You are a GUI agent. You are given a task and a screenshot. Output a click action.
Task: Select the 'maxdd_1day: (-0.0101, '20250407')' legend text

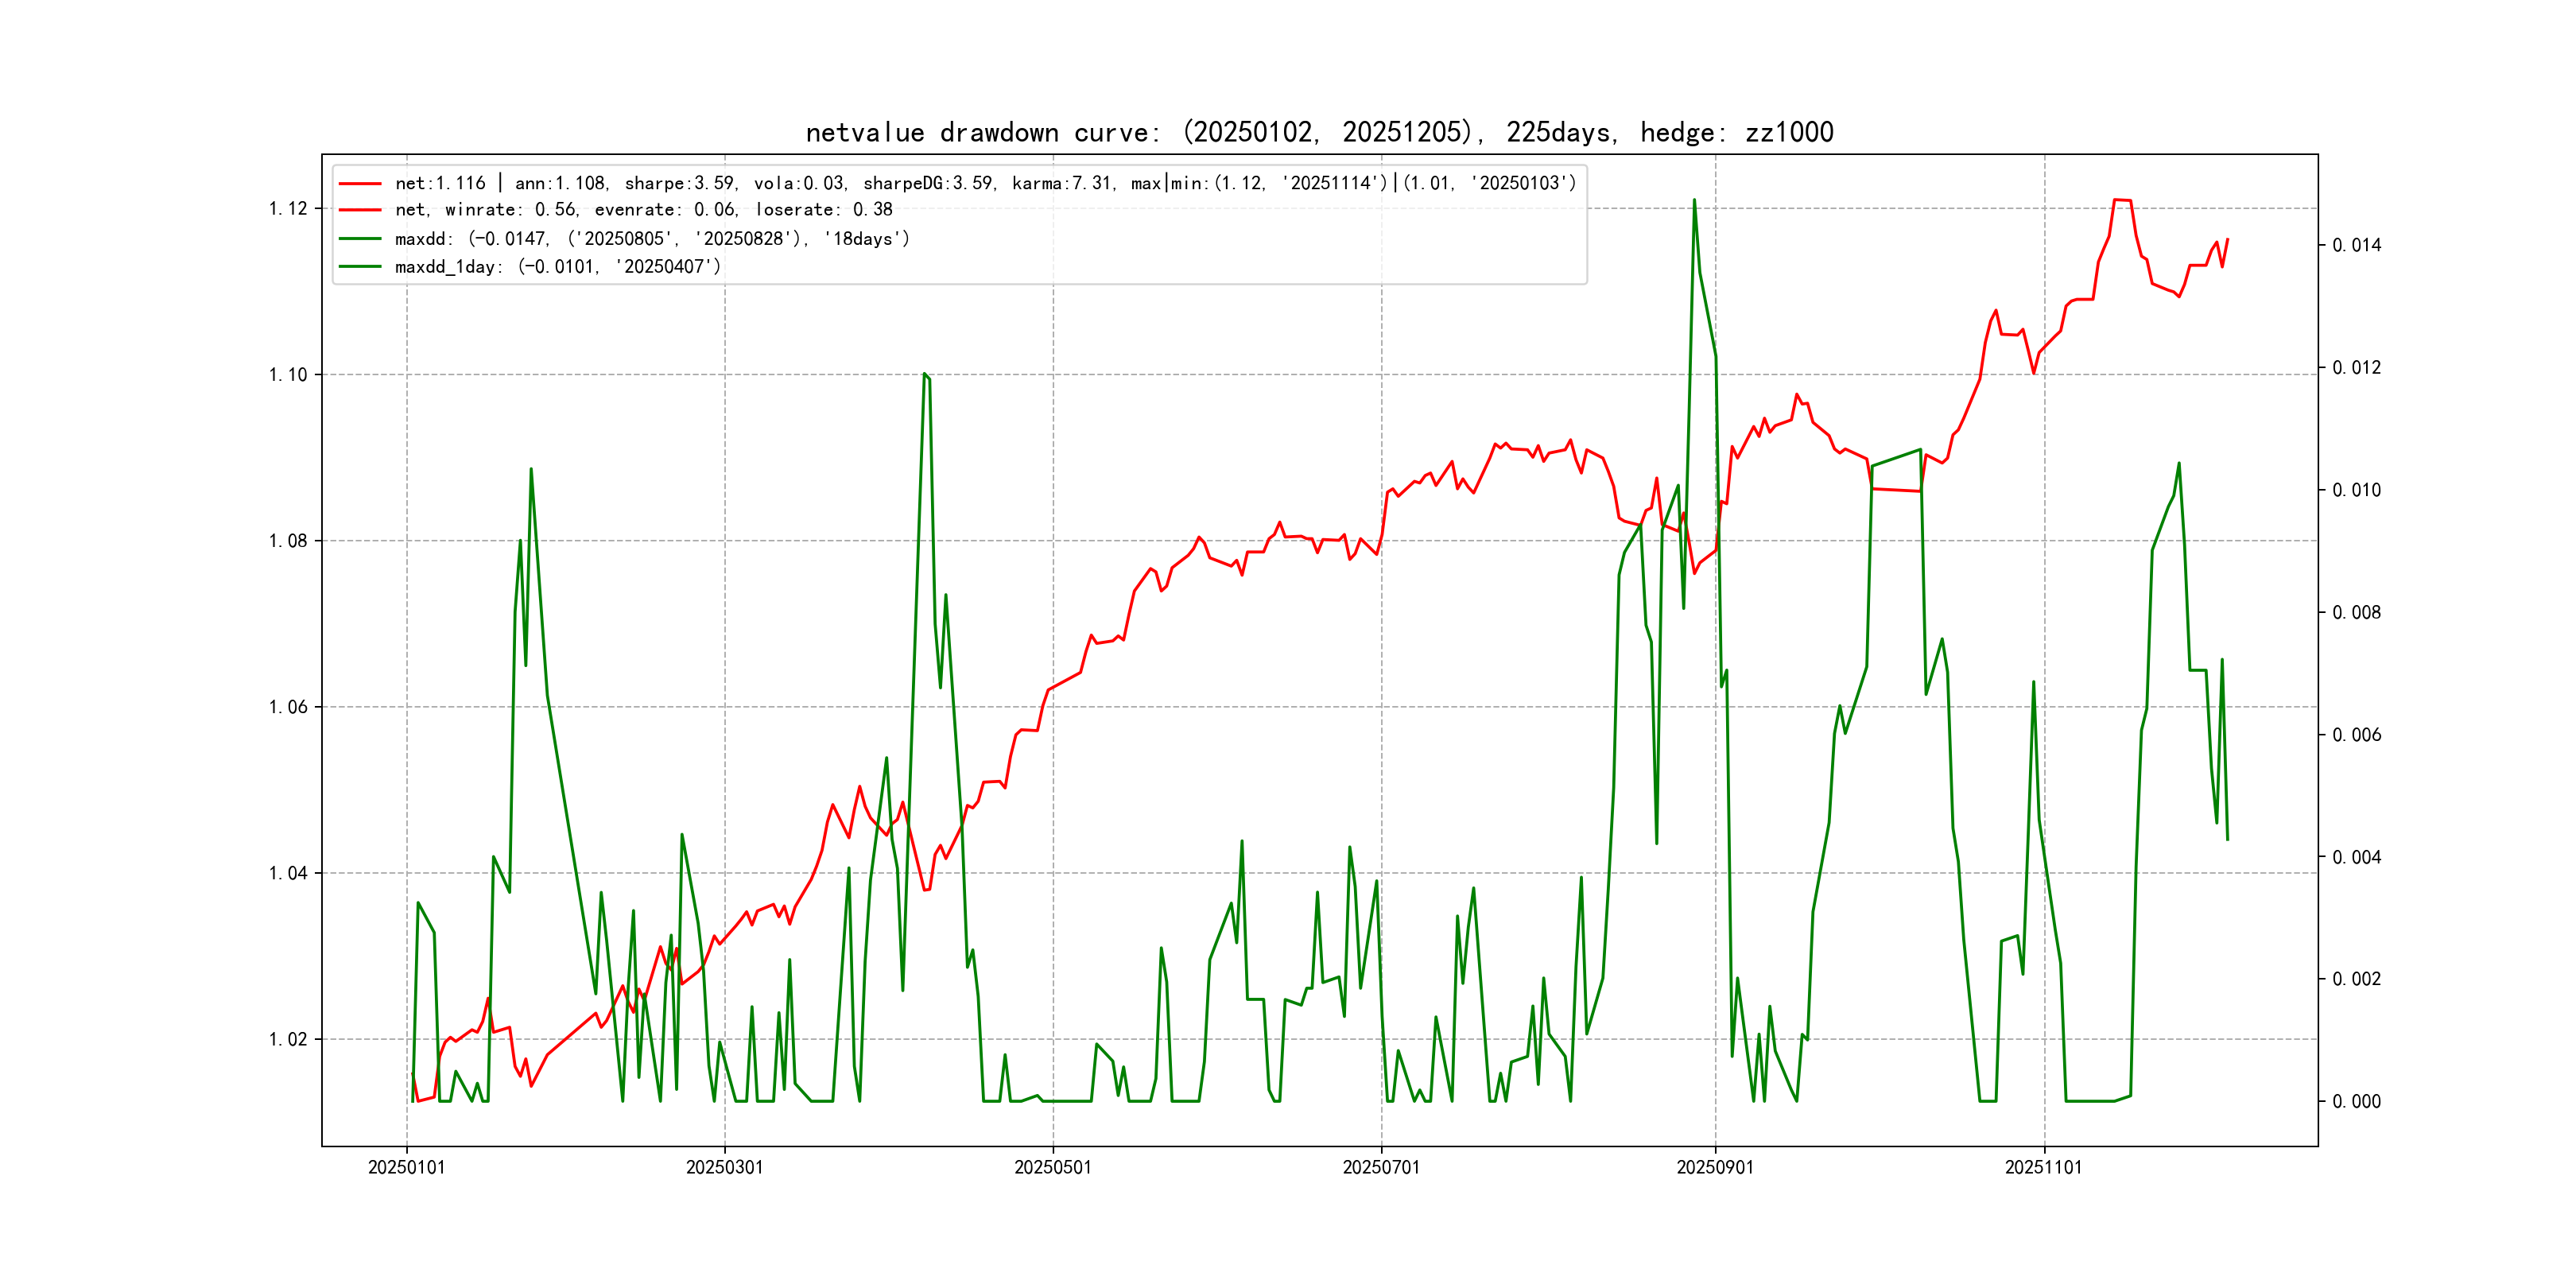(x=557, y=267)
